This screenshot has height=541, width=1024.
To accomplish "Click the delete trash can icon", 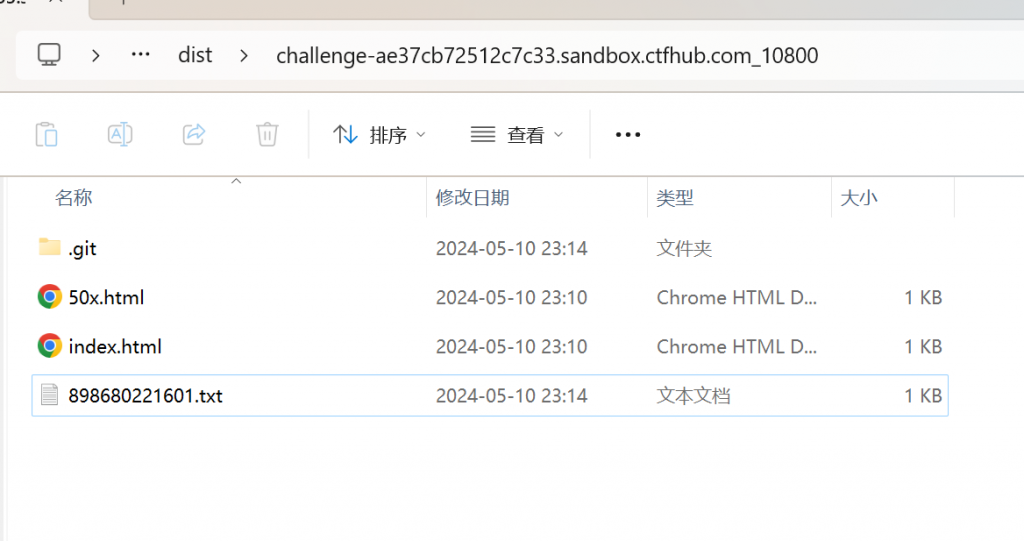I will click(267, 135).
